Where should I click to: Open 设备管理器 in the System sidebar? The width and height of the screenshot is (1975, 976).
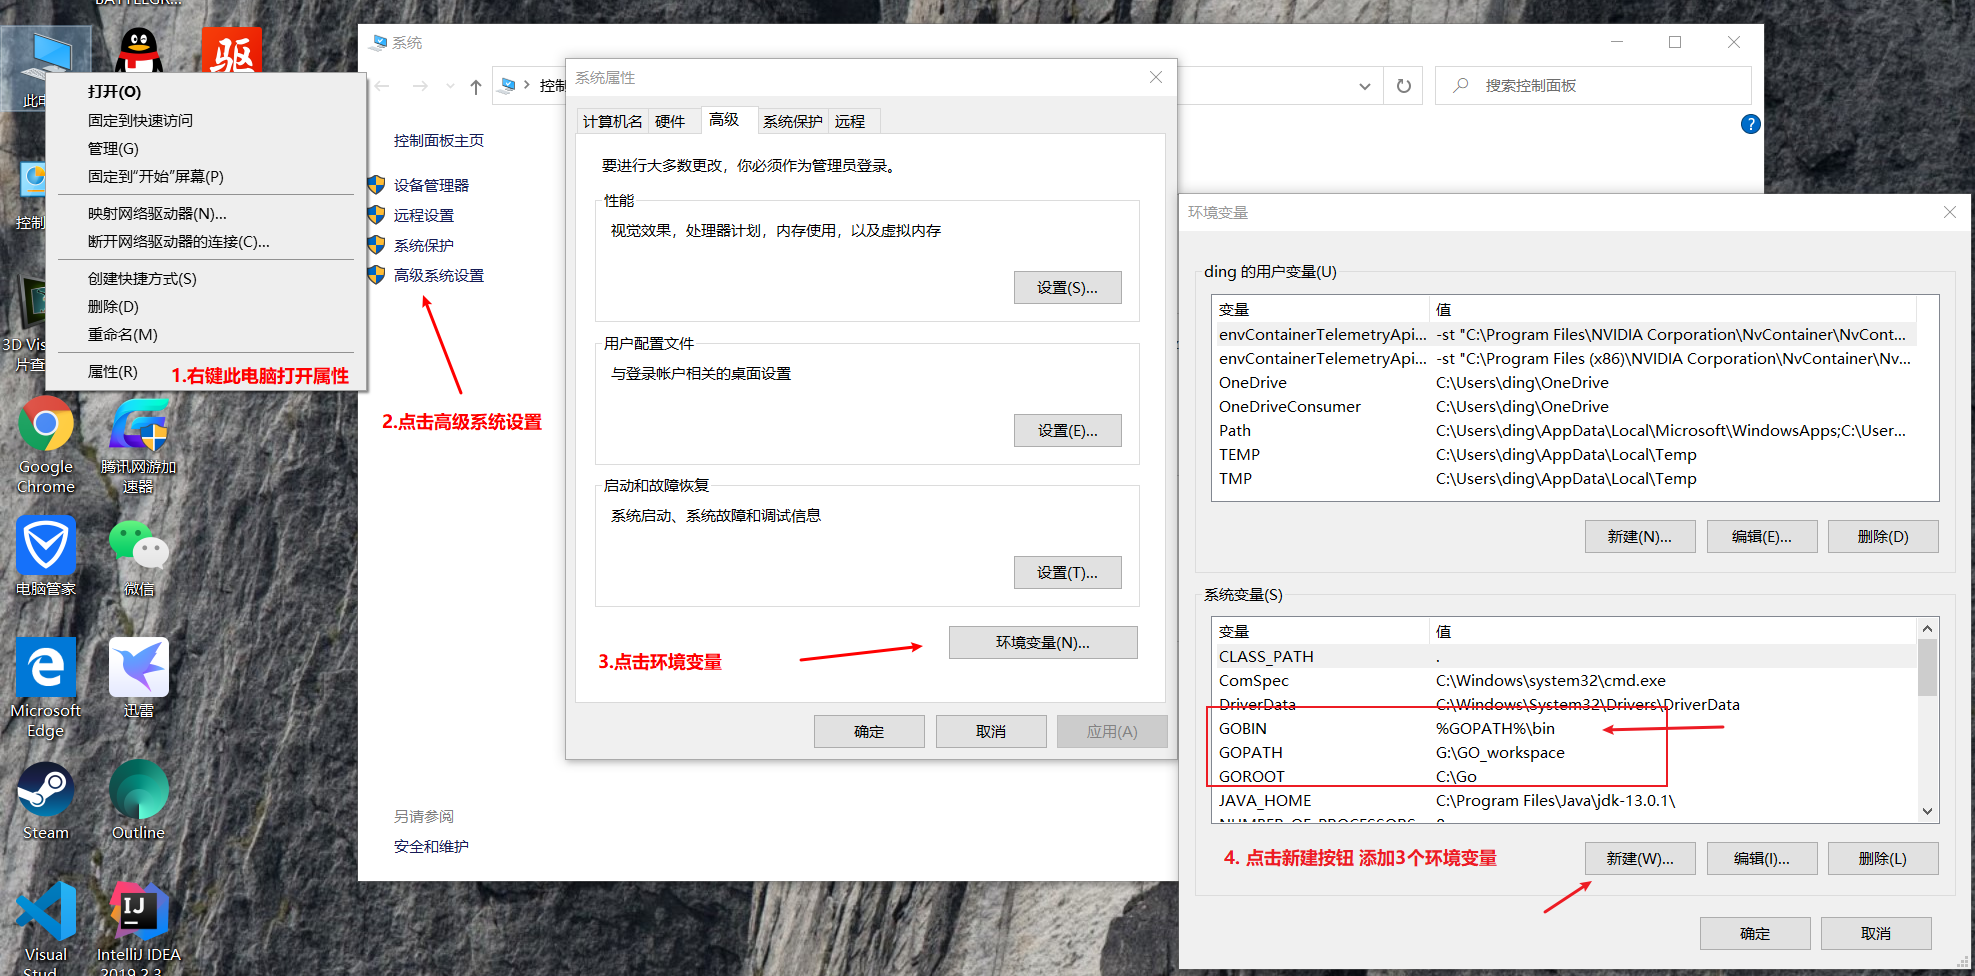coord(430,185)
